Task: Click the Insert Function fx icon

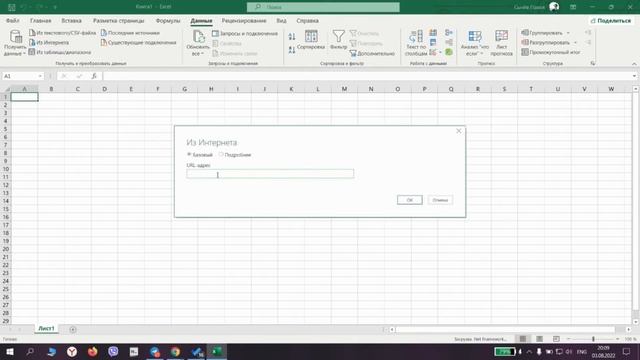Action: point(94,76)
